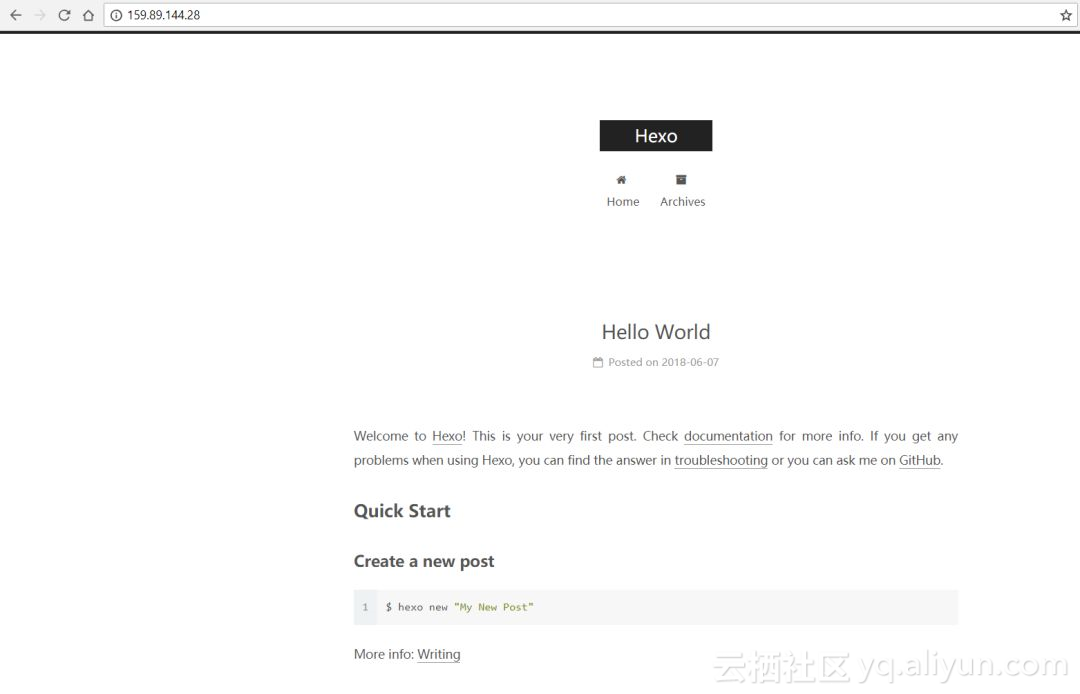This screenshot has width=1080, height=694.
Task: Open the Hexo site title banner
Action: click(x=656, y=136)
